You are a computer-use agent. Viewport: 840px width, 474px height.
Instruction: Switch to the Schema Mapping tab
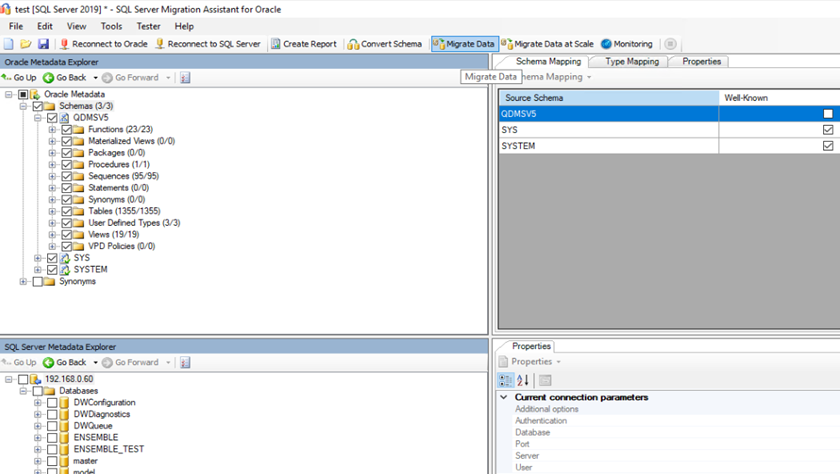click(548, 61)
